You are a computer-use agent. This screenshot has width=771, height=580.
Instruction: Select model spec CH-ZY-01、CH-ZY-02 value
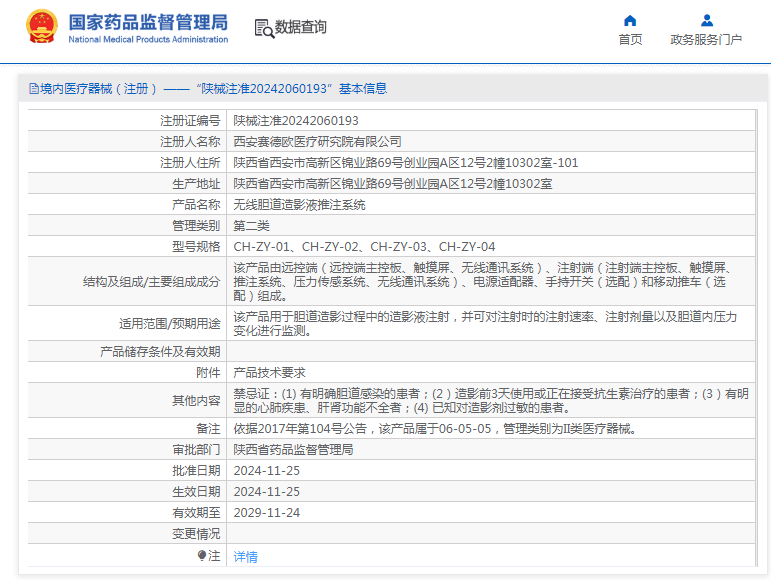click(364, 247)
